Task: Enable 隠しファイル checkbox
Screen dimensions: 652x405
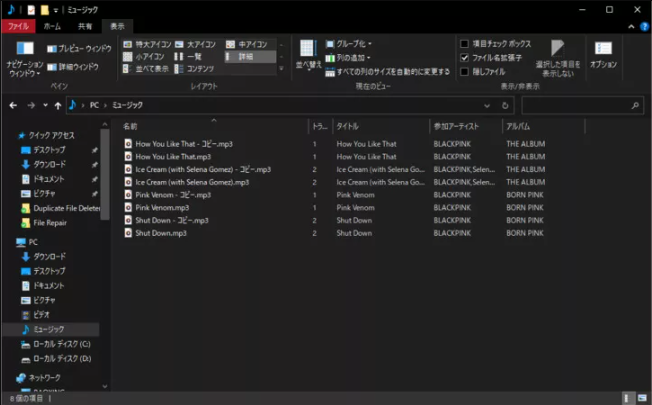Action: click(x=464, y=72)
